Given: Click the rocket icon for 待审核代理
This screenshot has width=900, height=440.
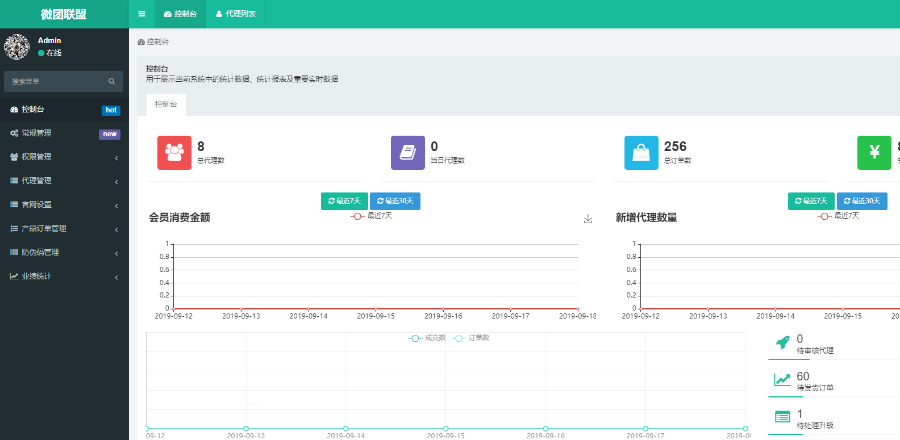Looking at the screenshot, I should pyautogui.click(x=782, y=343).
